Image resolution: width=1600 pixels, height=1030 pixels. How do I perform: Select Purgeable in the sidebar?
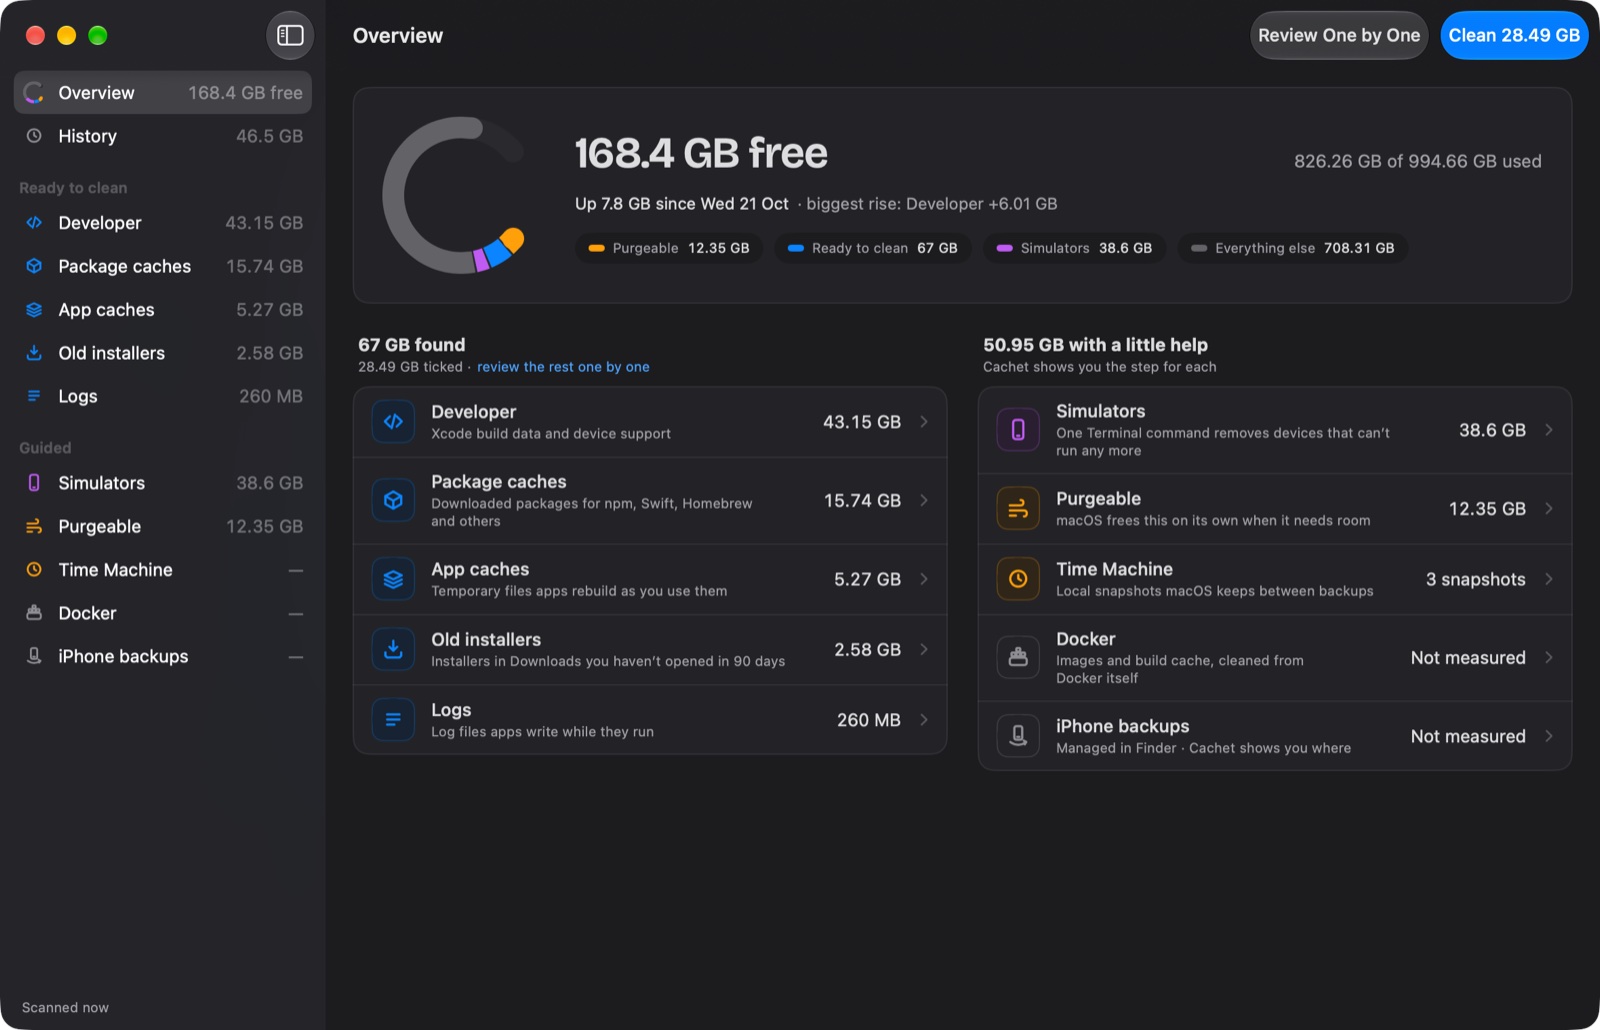pyautogui.click(x=163, y=526)
